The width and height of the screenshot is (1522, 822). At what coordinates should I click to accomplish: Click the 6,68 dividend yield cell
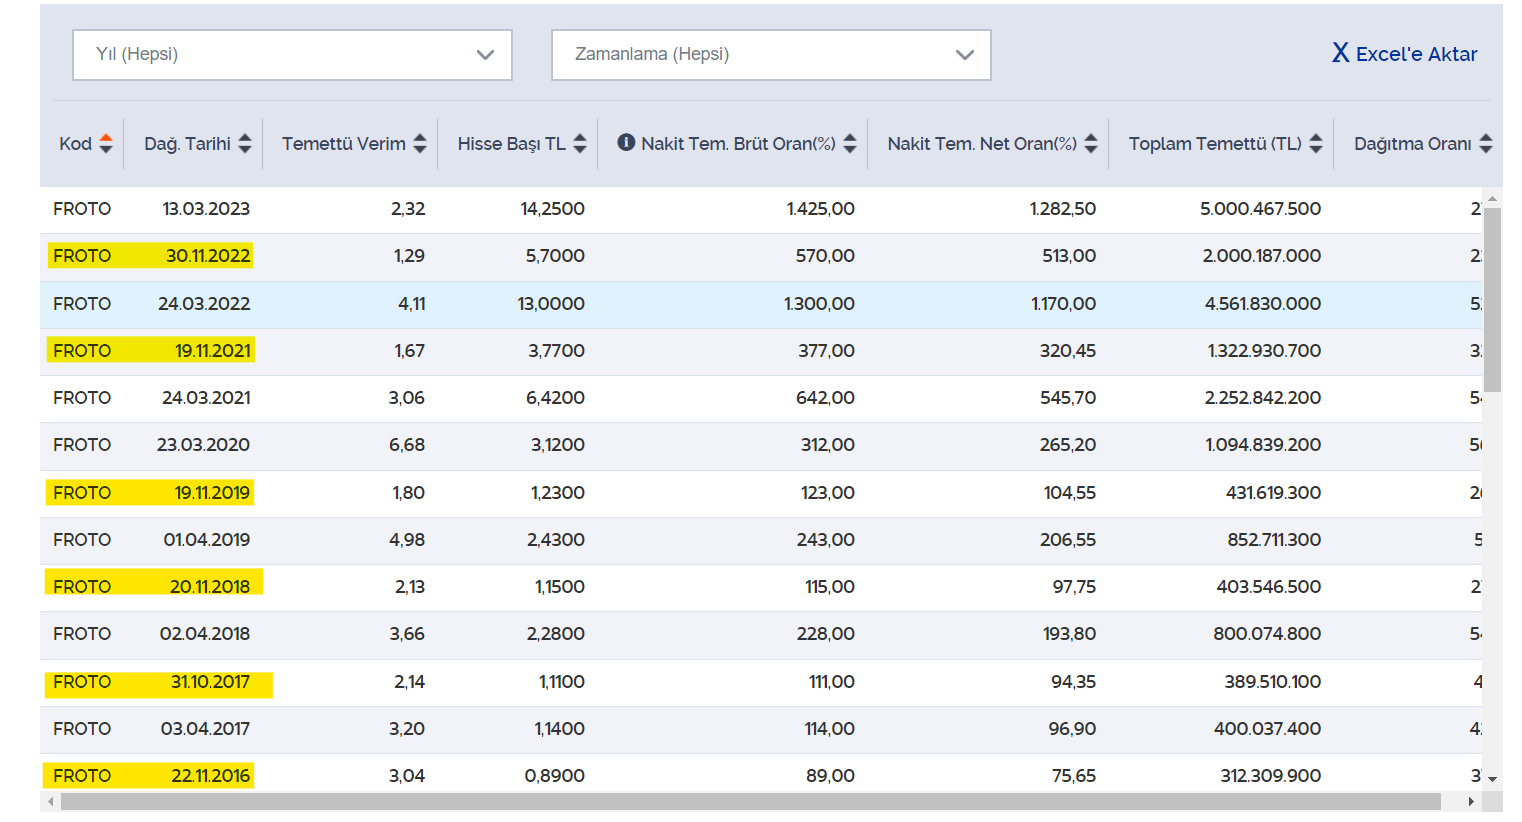click(407, 445)
